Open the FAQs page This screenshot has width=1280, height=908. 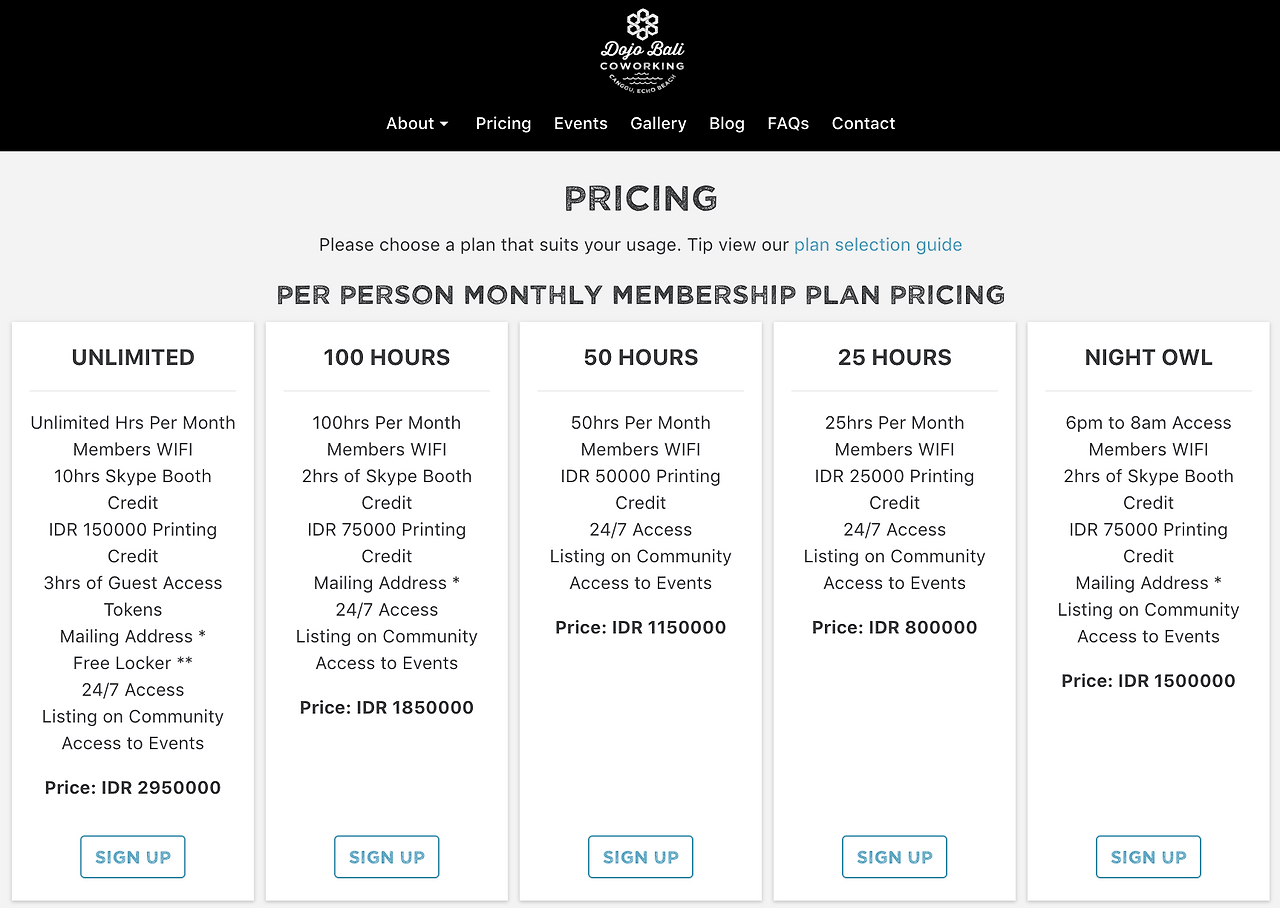tap(788, 123)
